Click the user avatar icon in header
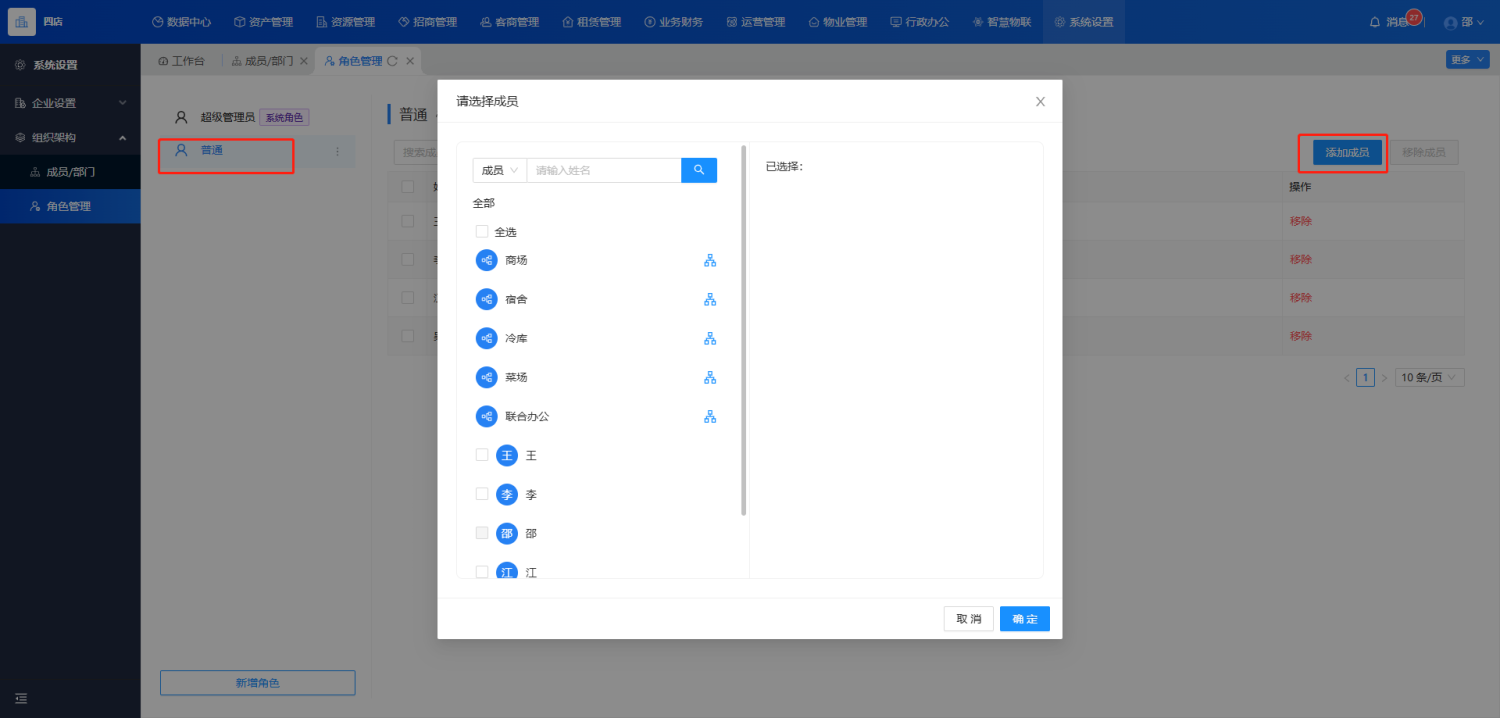Image resolution: width=1500 pixels, height=718 pixels. pyautogui.click(x=1451, y=22)
